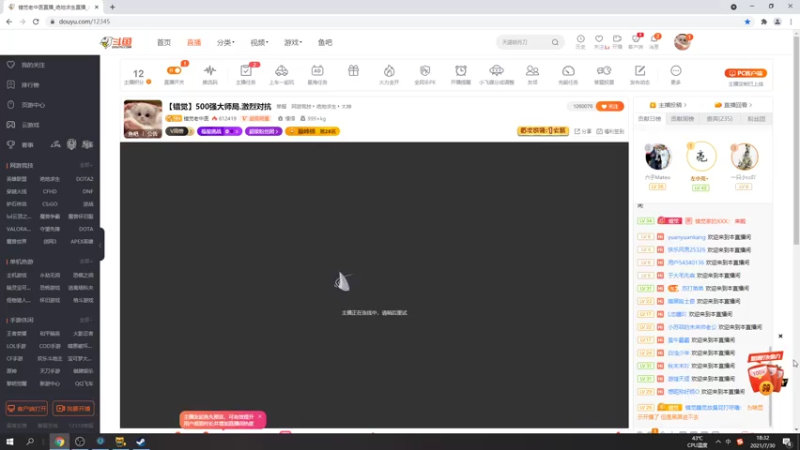The height and width of the screenshot is (450, 800).
Task: Click the 福利签到 sign-in link
Action: tap(610, 131)
